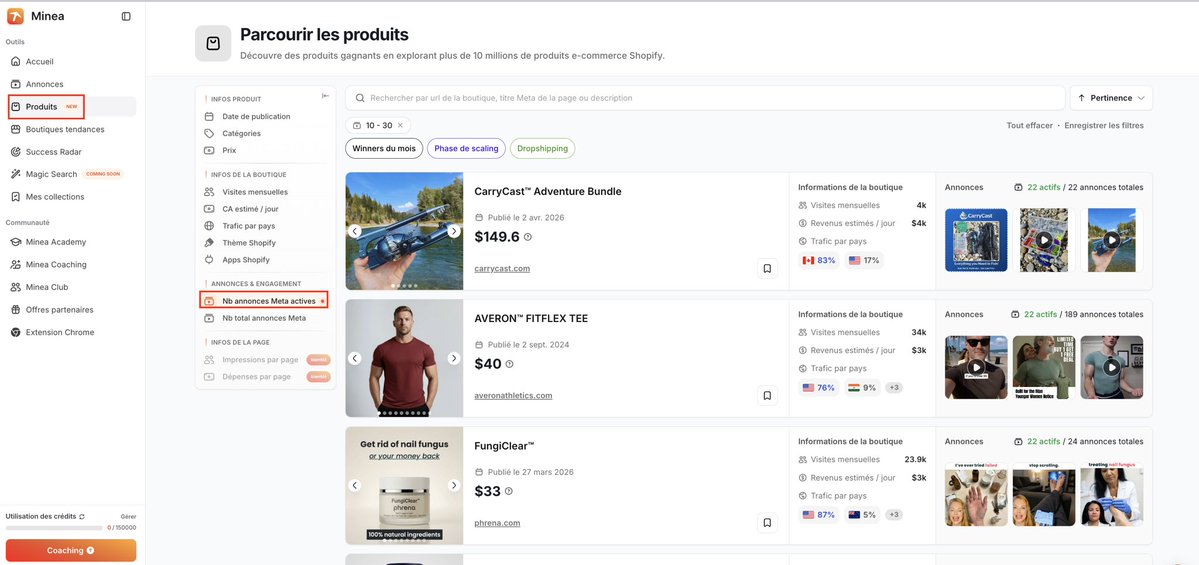Play first AVERON ad video
Viewport: 1199px width, 565px height.
(976, 367)
